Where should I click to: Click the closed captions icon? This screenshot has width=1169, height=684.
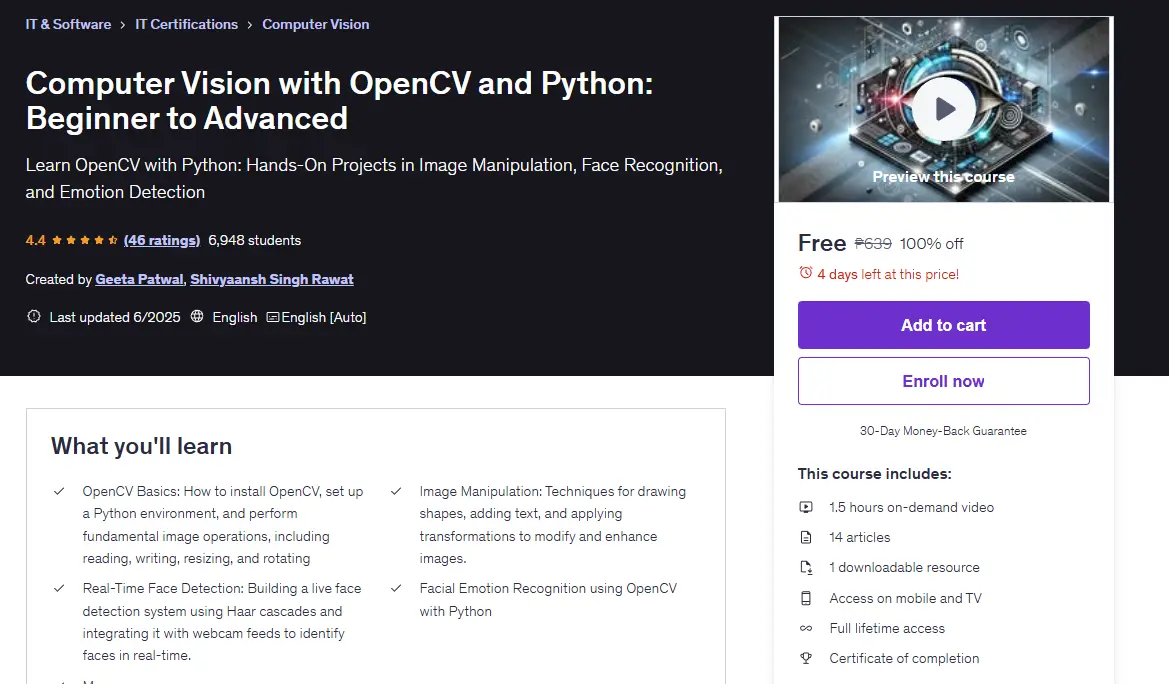coord(273,317)
